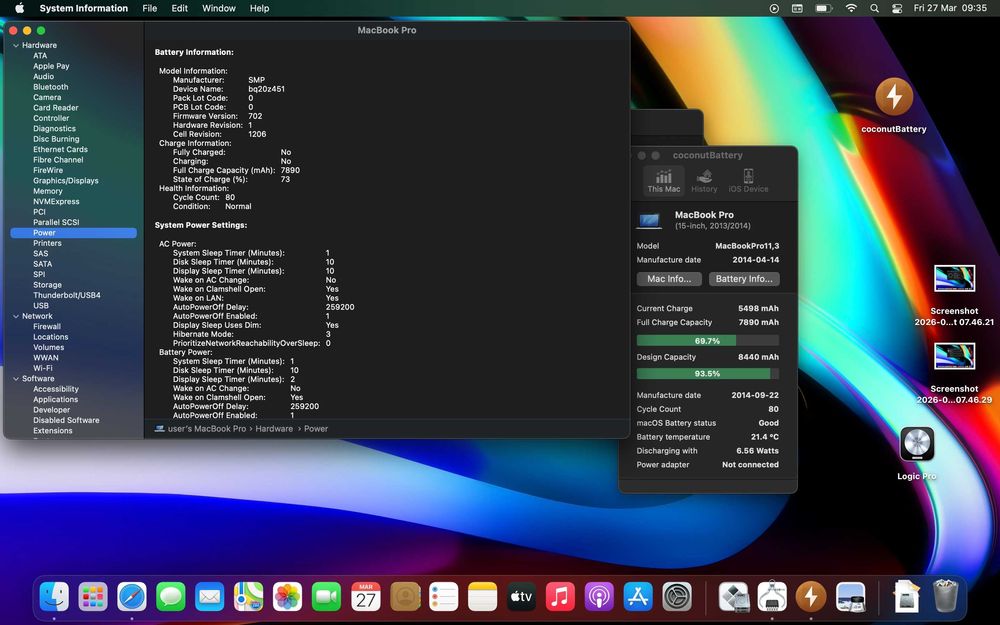
Task: Open Launchpad from the Dock
Action: 93,597
